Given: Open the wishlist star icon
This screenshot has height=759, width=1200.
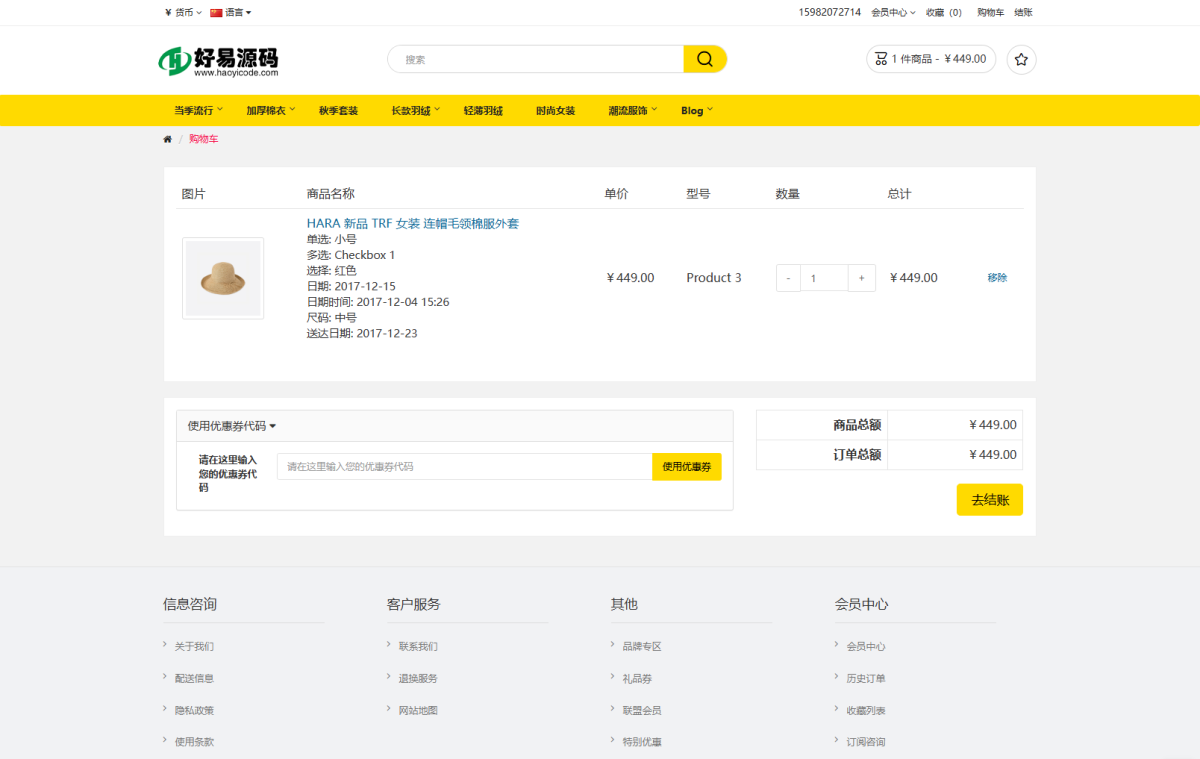Looking at the screenshot, I should [x=1021, y=59].
